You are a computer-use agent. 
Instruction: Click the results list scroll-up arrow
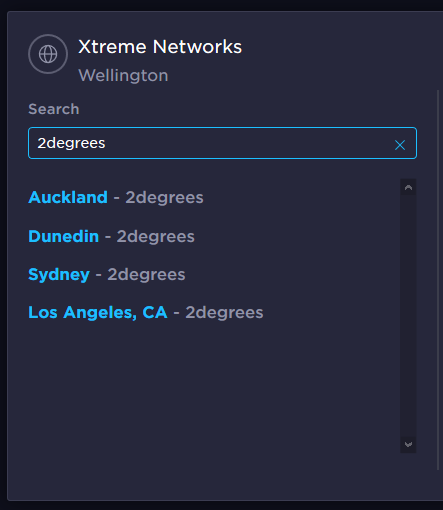[x=408, y=187]
